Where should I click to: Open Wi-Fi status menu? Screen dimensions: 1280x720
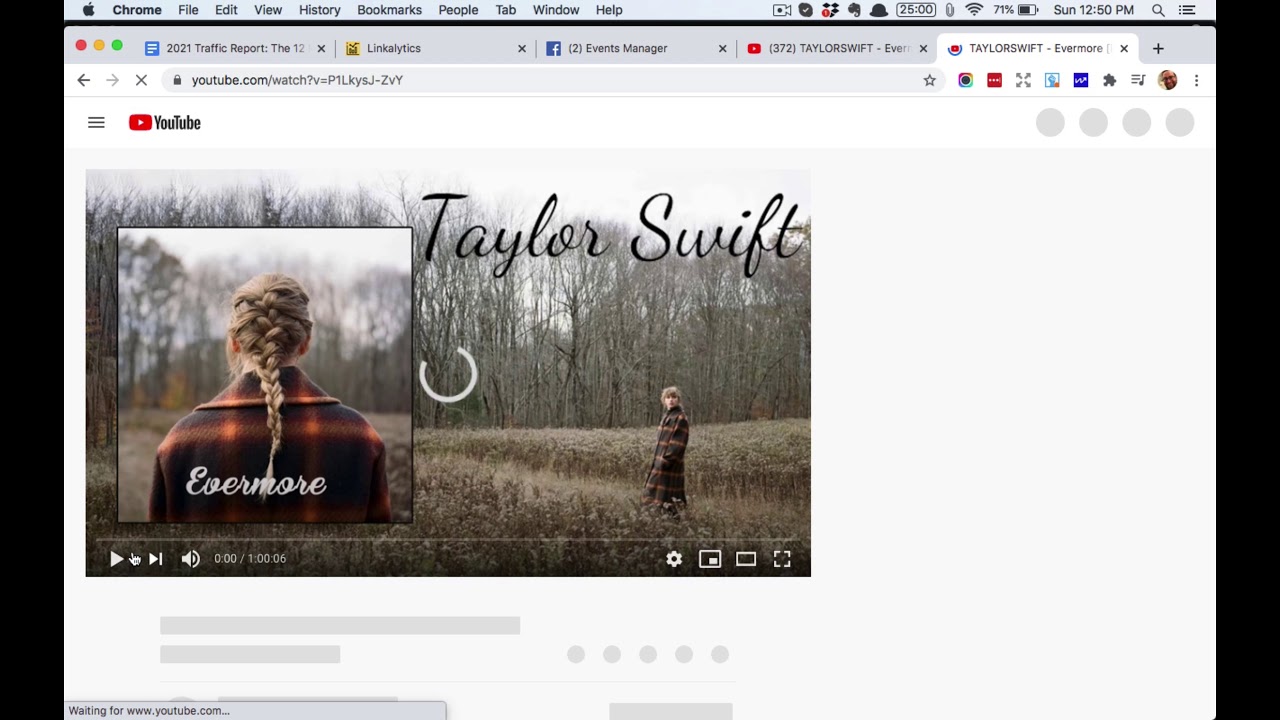point(974,10)
